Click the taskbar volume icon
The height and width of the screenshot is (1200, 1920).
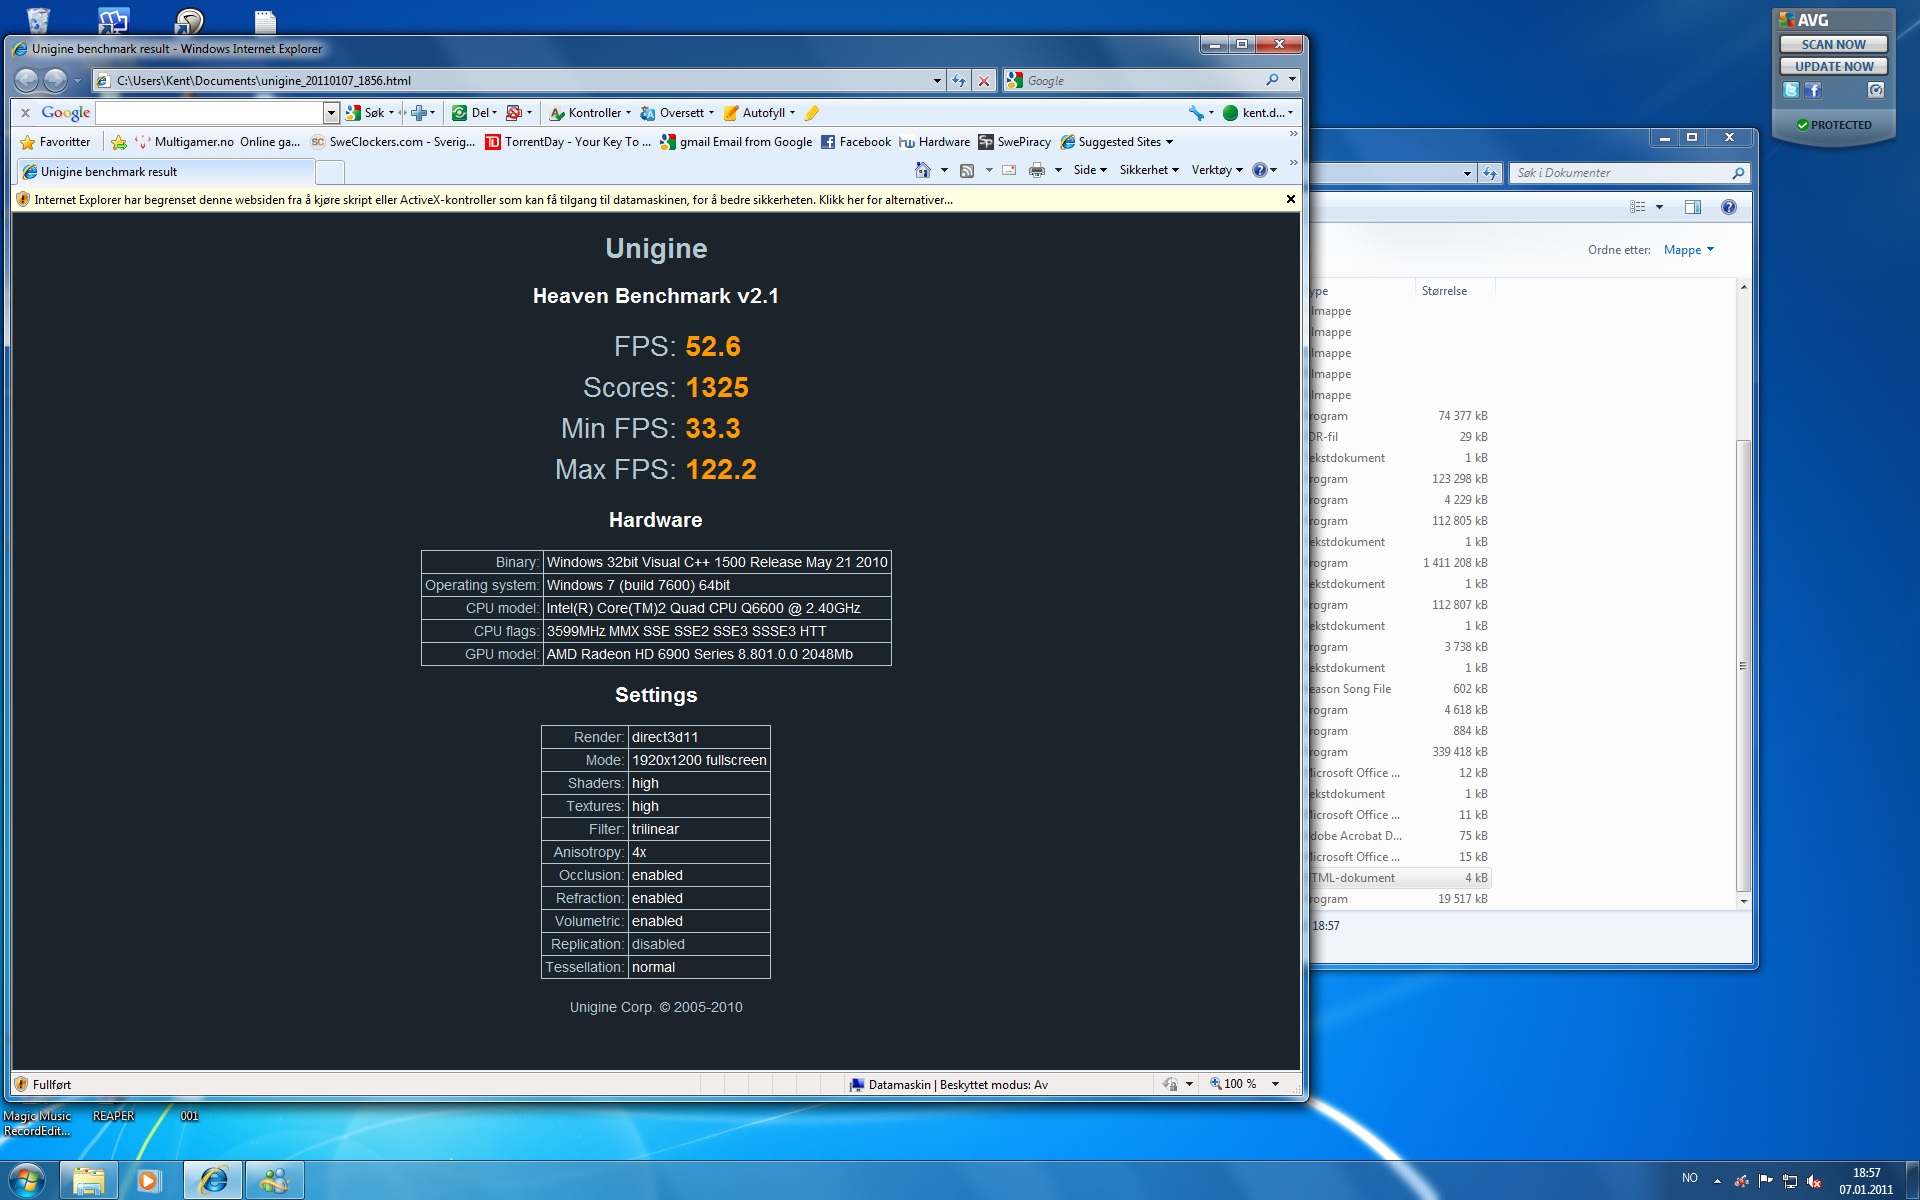click(x=1814, y=1181)
